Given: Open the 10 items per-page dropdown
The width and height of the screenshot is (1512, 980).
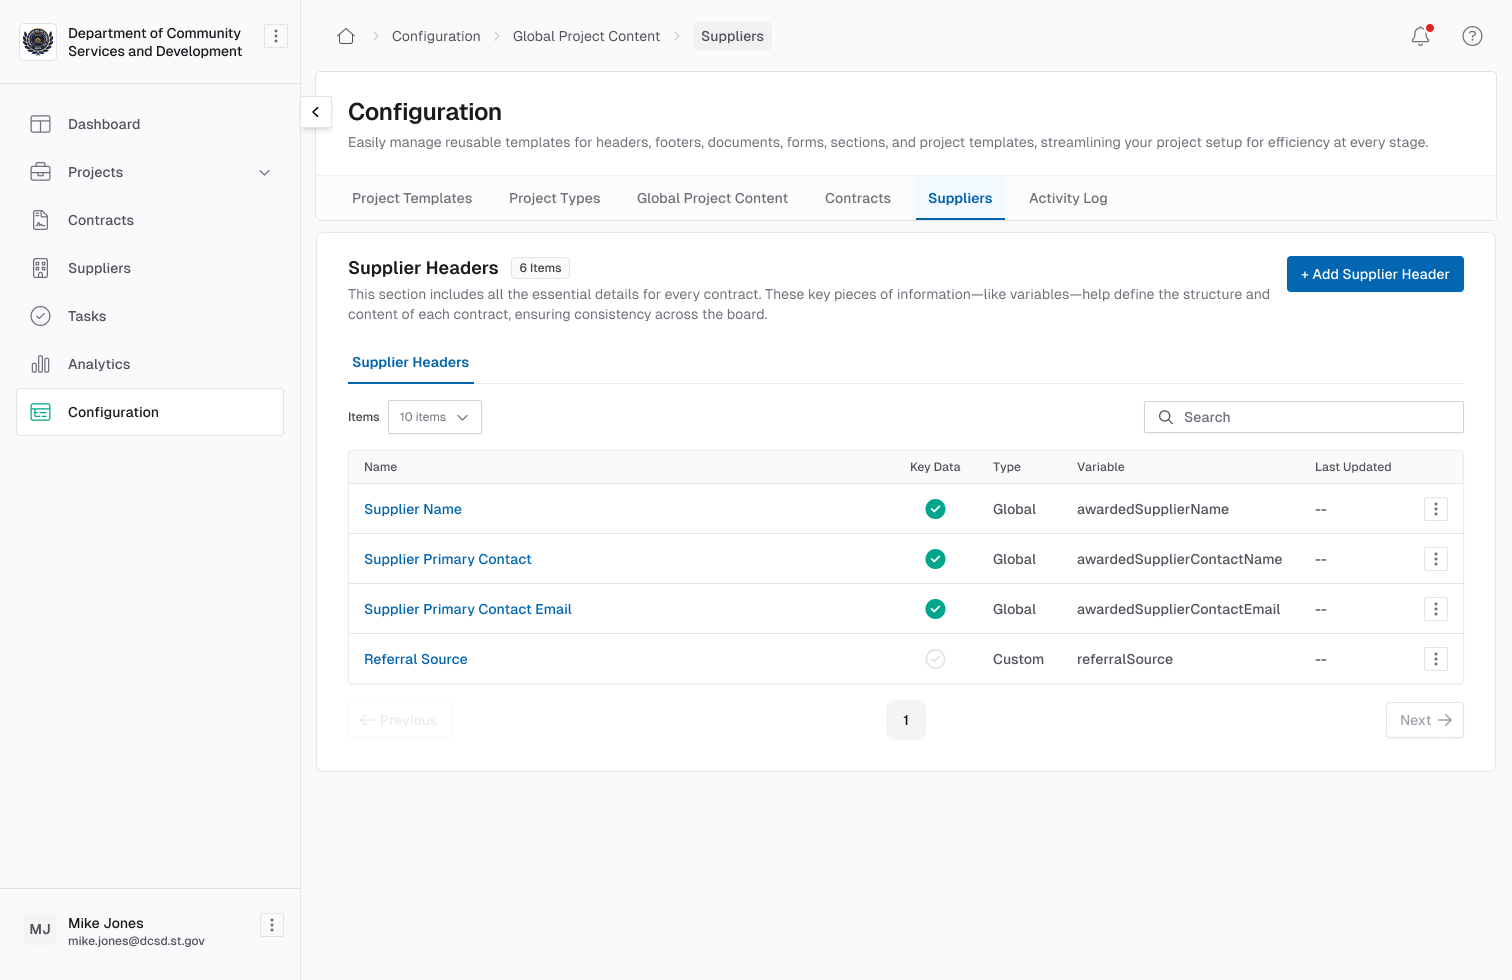Looking at the screenshot, I should (434, 417).
